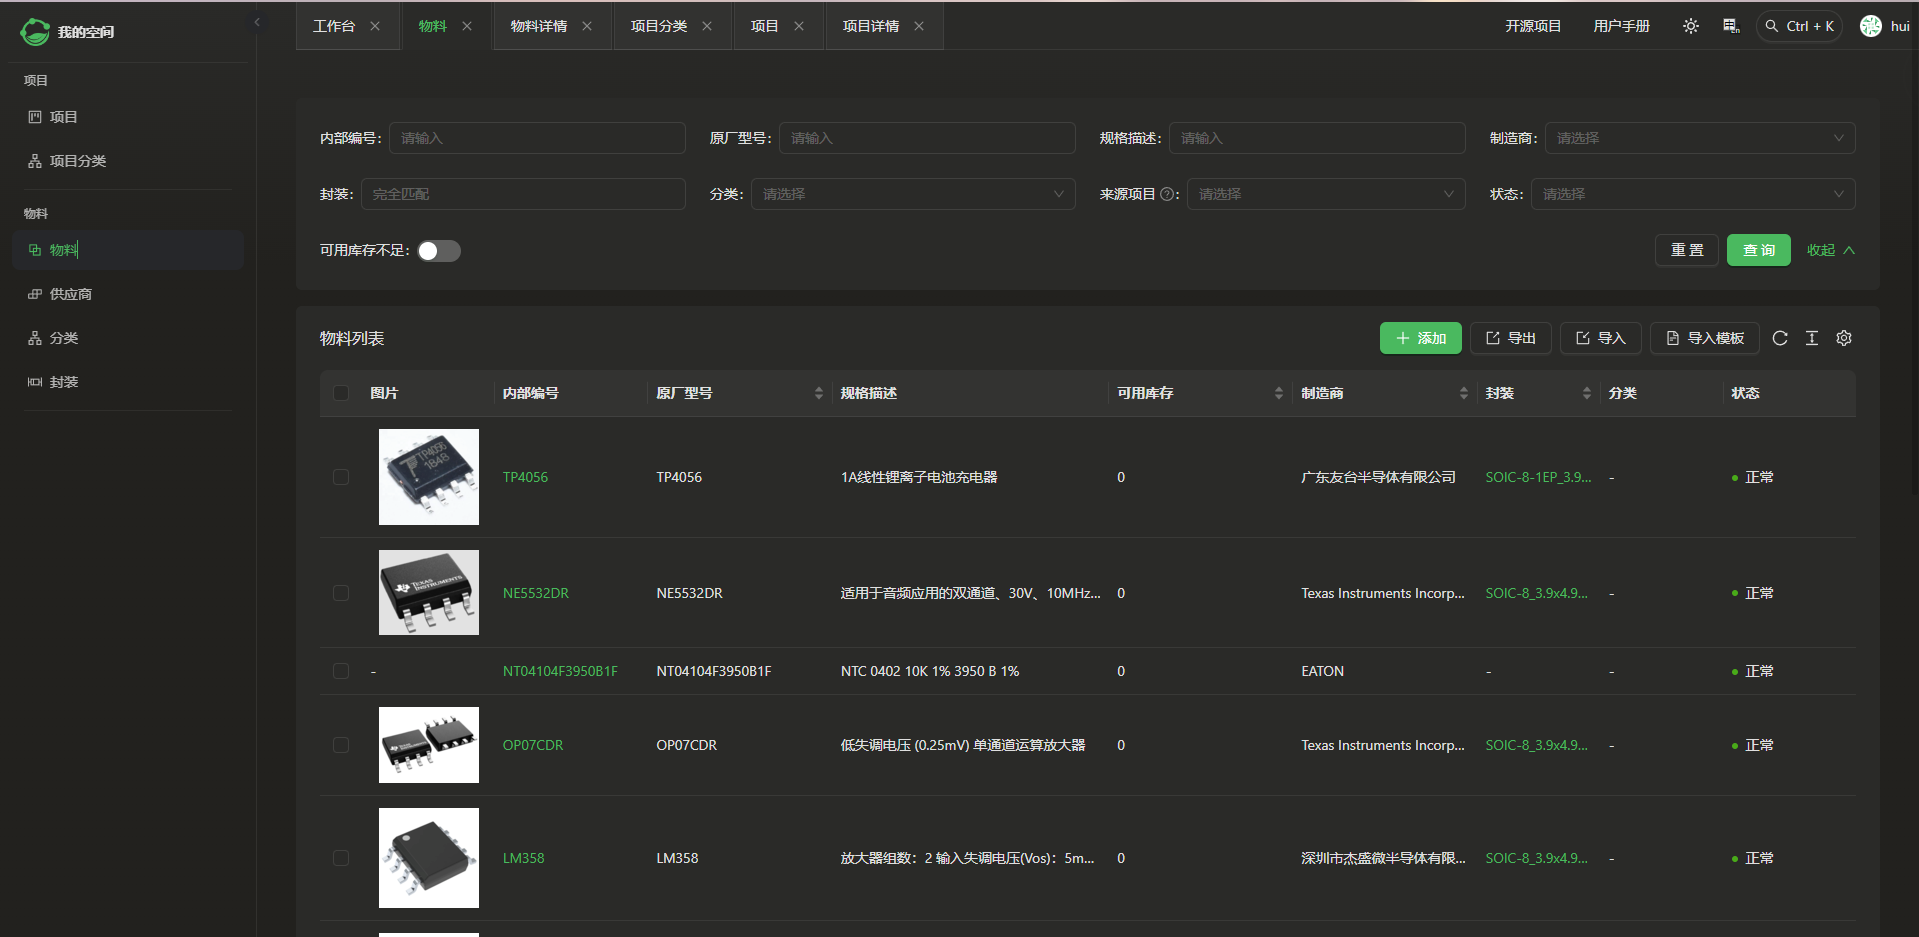This screenshot has height=937, width=1919.
Task: Collapse the sidebar with the chevron icon
Action: [x=257, y=22]
